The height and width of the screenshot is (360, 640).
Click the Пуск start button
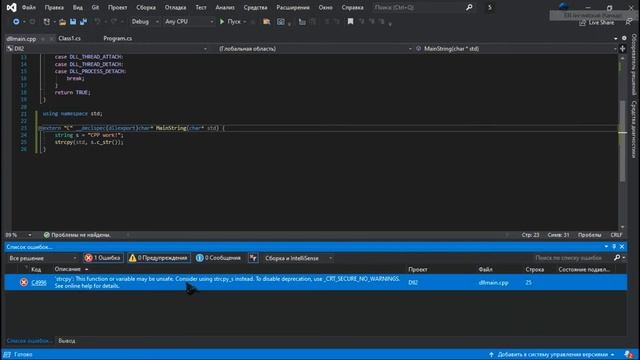(230, 22)
